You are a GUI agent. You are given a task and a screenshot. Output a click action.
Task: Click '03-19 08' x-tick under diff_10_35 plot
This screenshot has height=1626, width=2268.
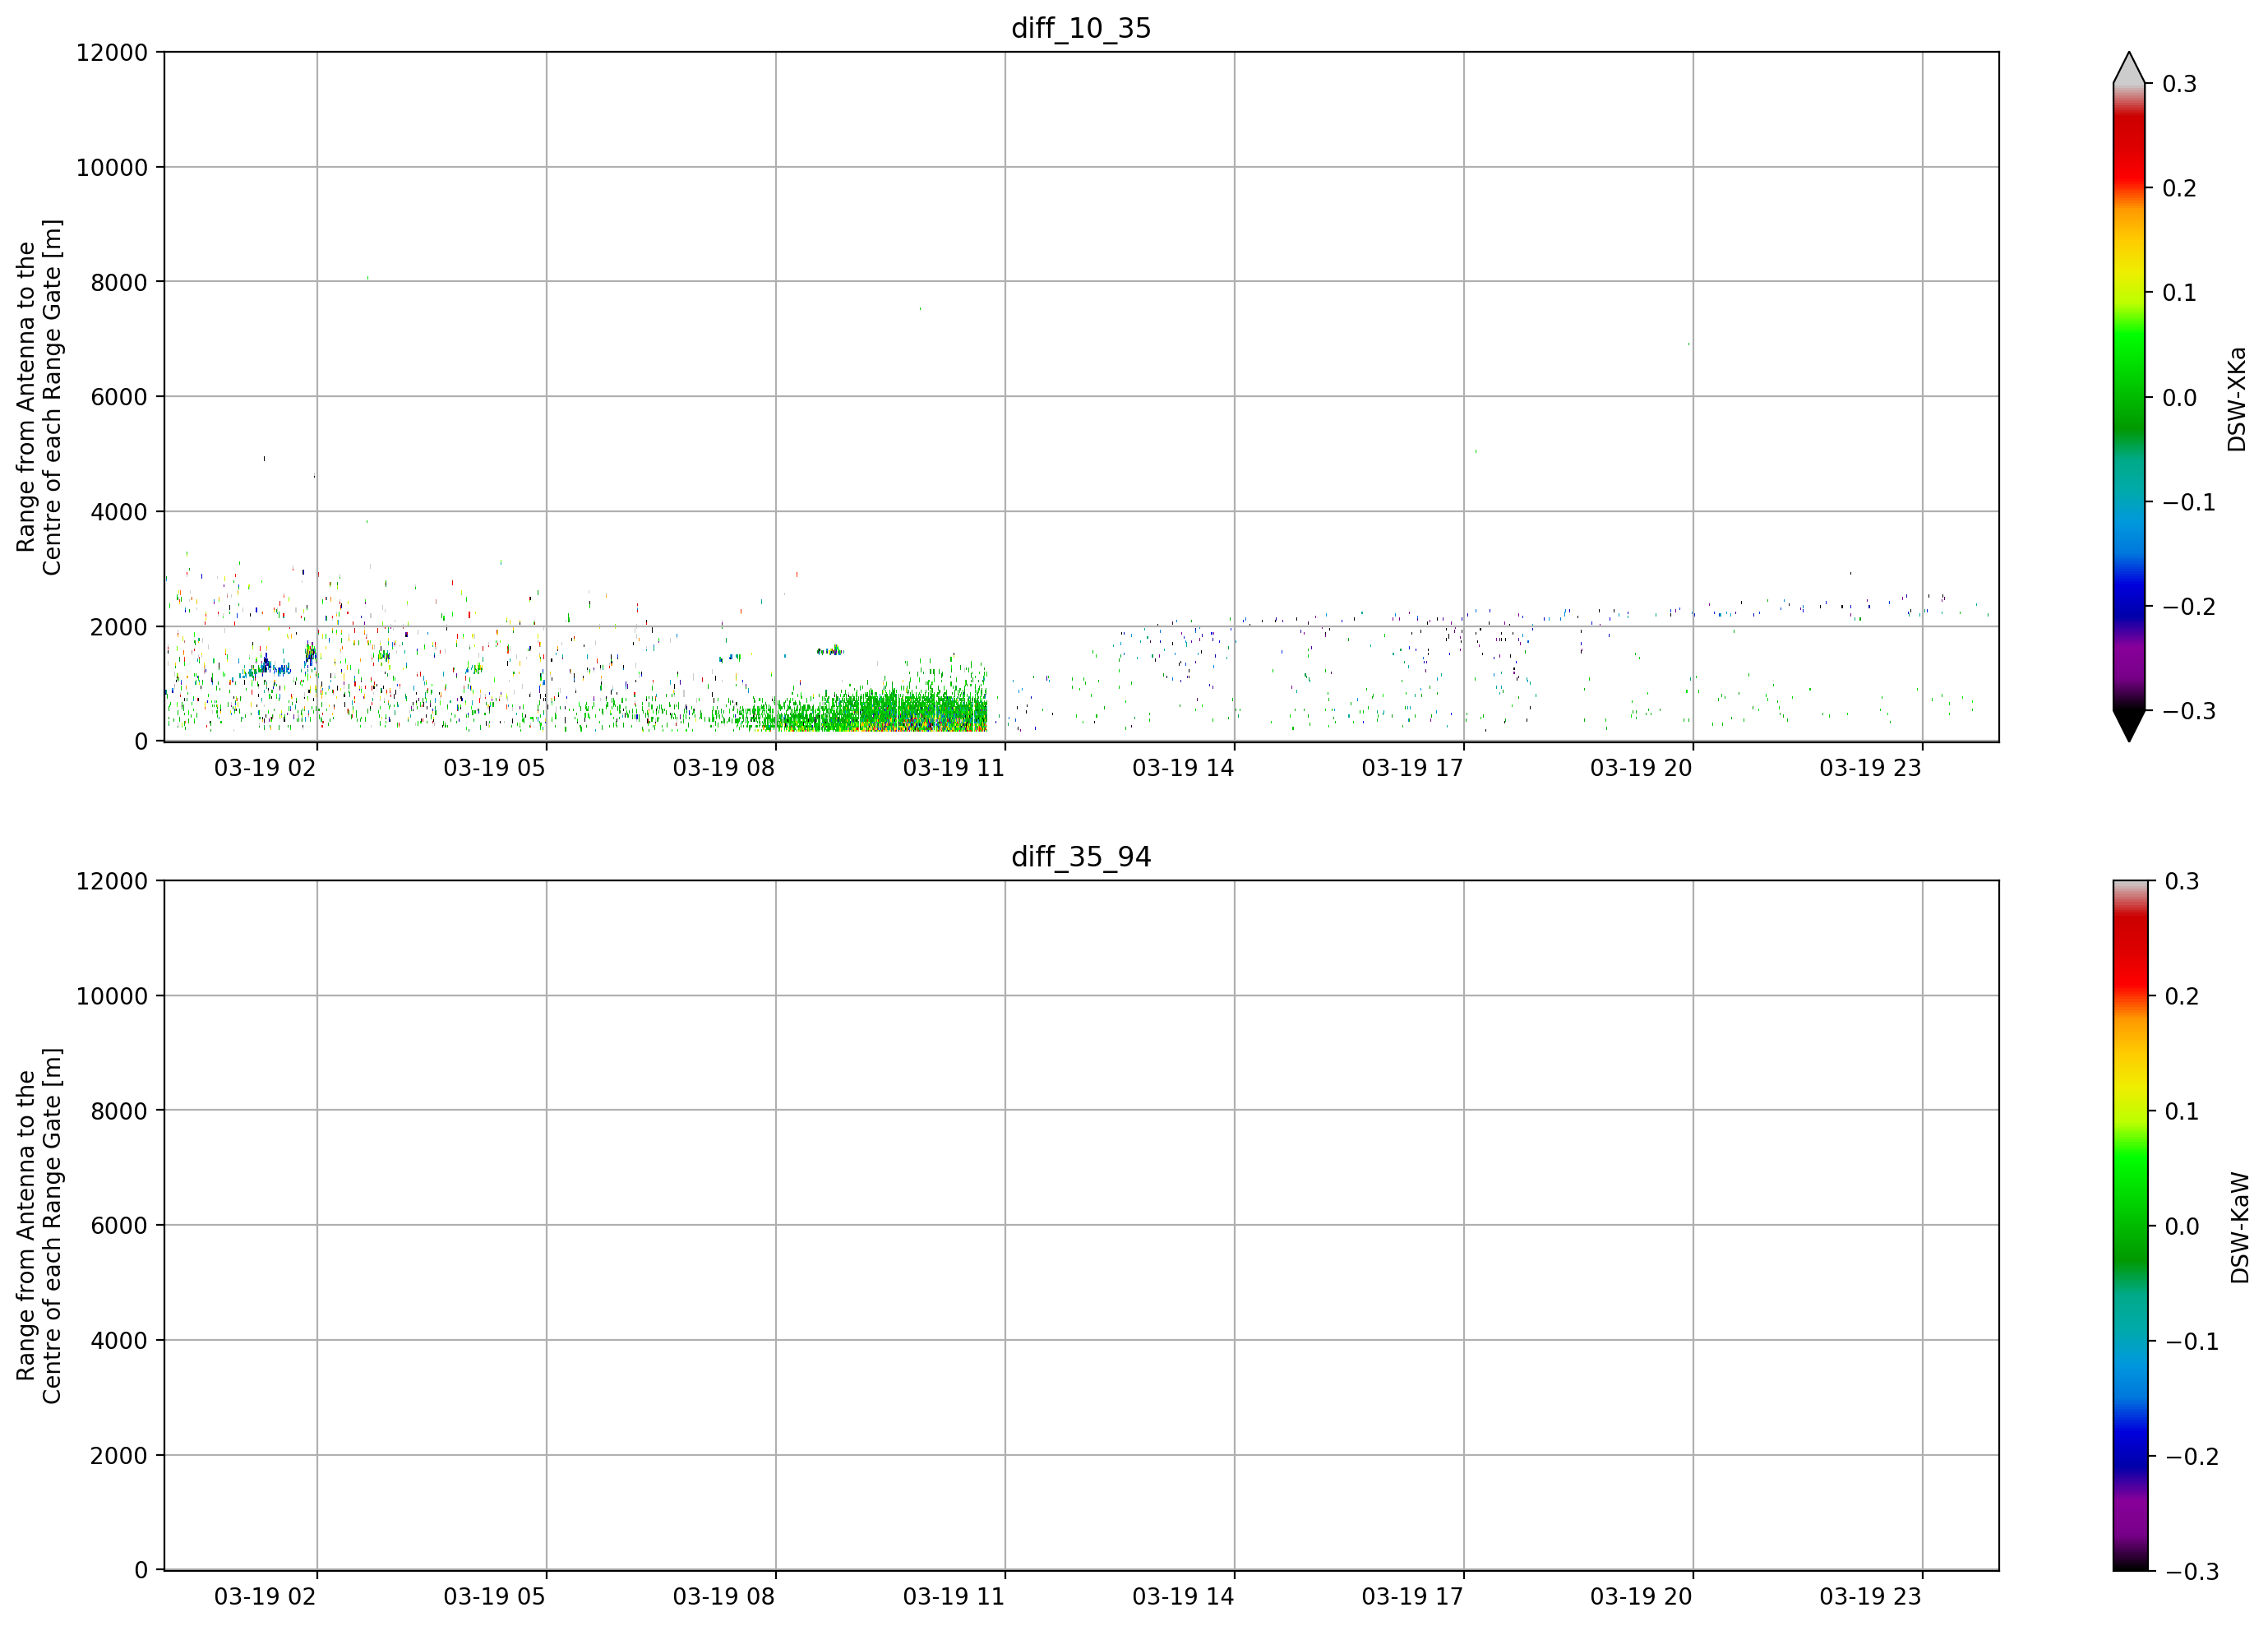(724, 768)
